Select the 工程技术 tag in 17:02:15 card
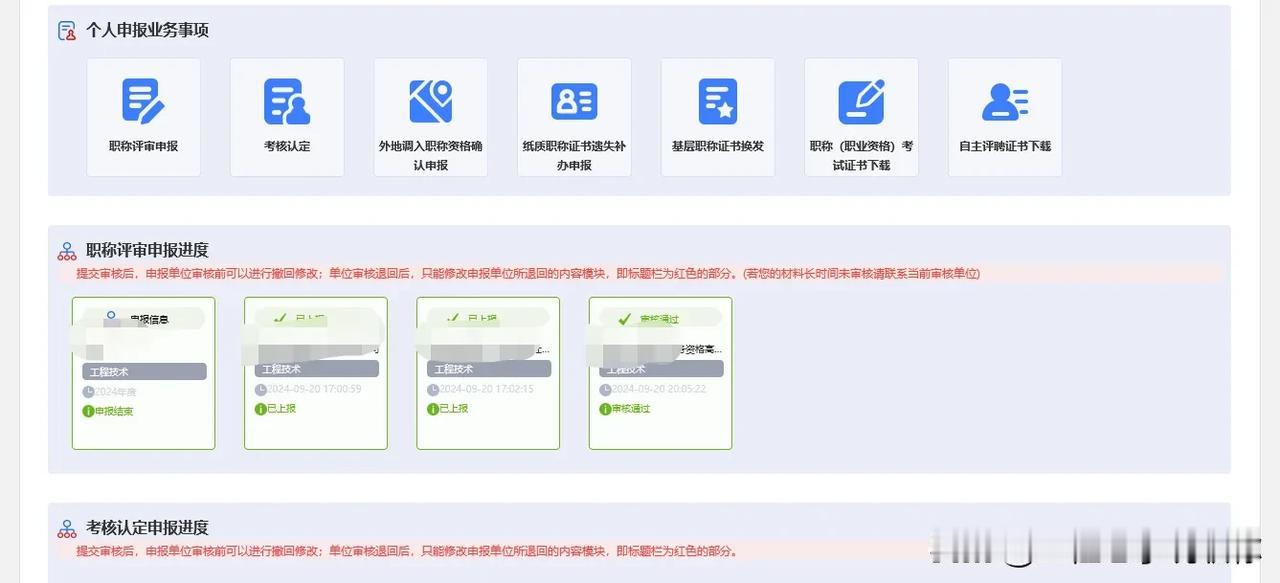Image resolution: width=1280 pixels, height=583 pixels. coord(488,369)
